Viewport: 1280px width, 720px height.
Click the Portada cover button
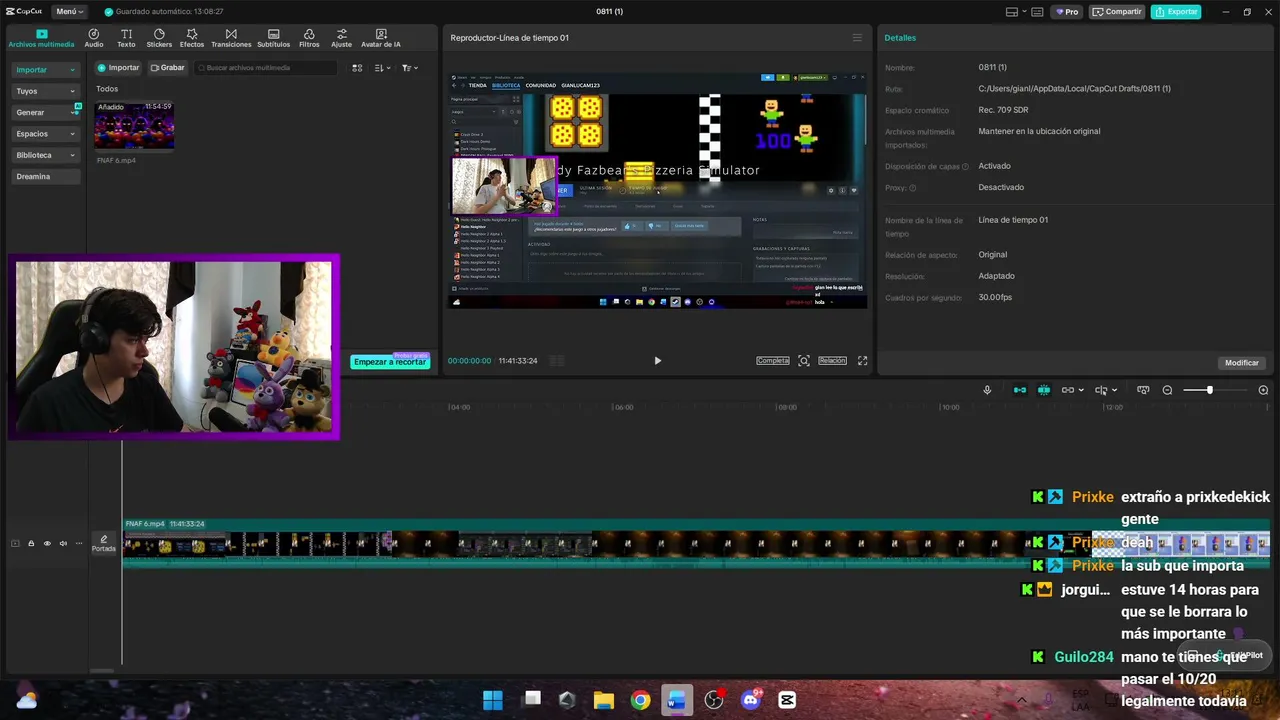click(104, 544)
